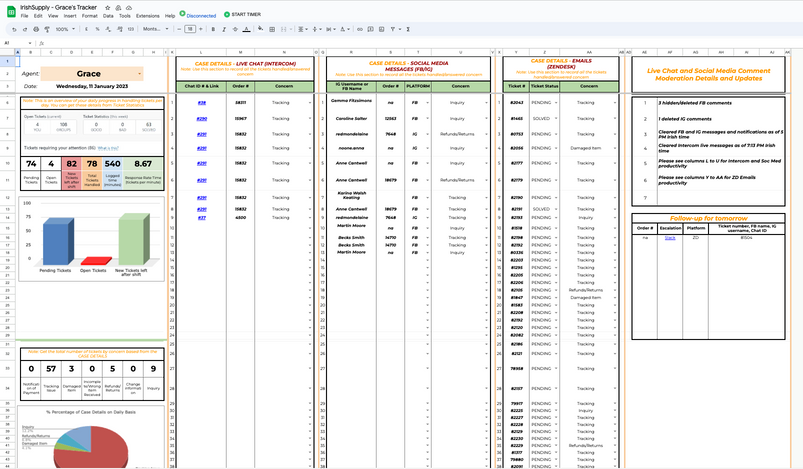Toggle bold formatting in the toolbar
The image size is (803, 469).
click(x=213, y=29)
